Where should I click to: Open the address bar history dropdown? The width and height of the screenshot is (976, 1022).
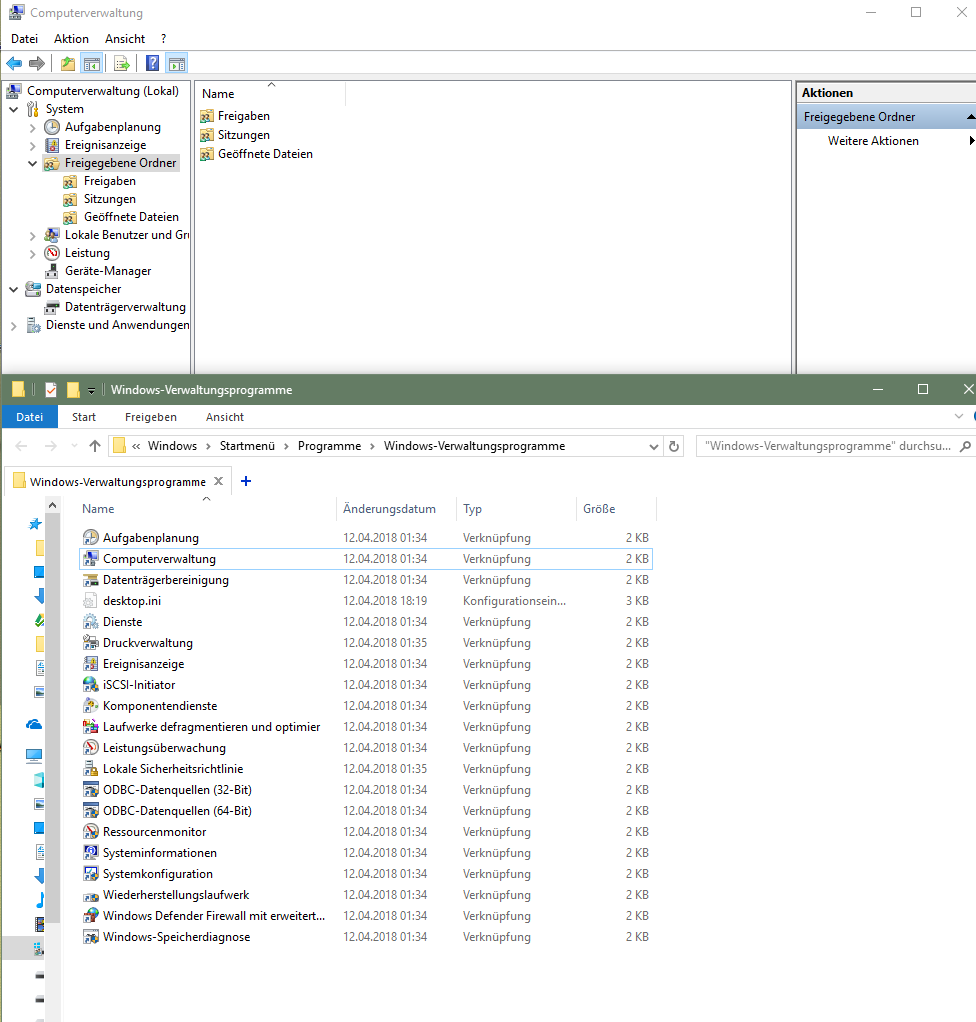653,446
